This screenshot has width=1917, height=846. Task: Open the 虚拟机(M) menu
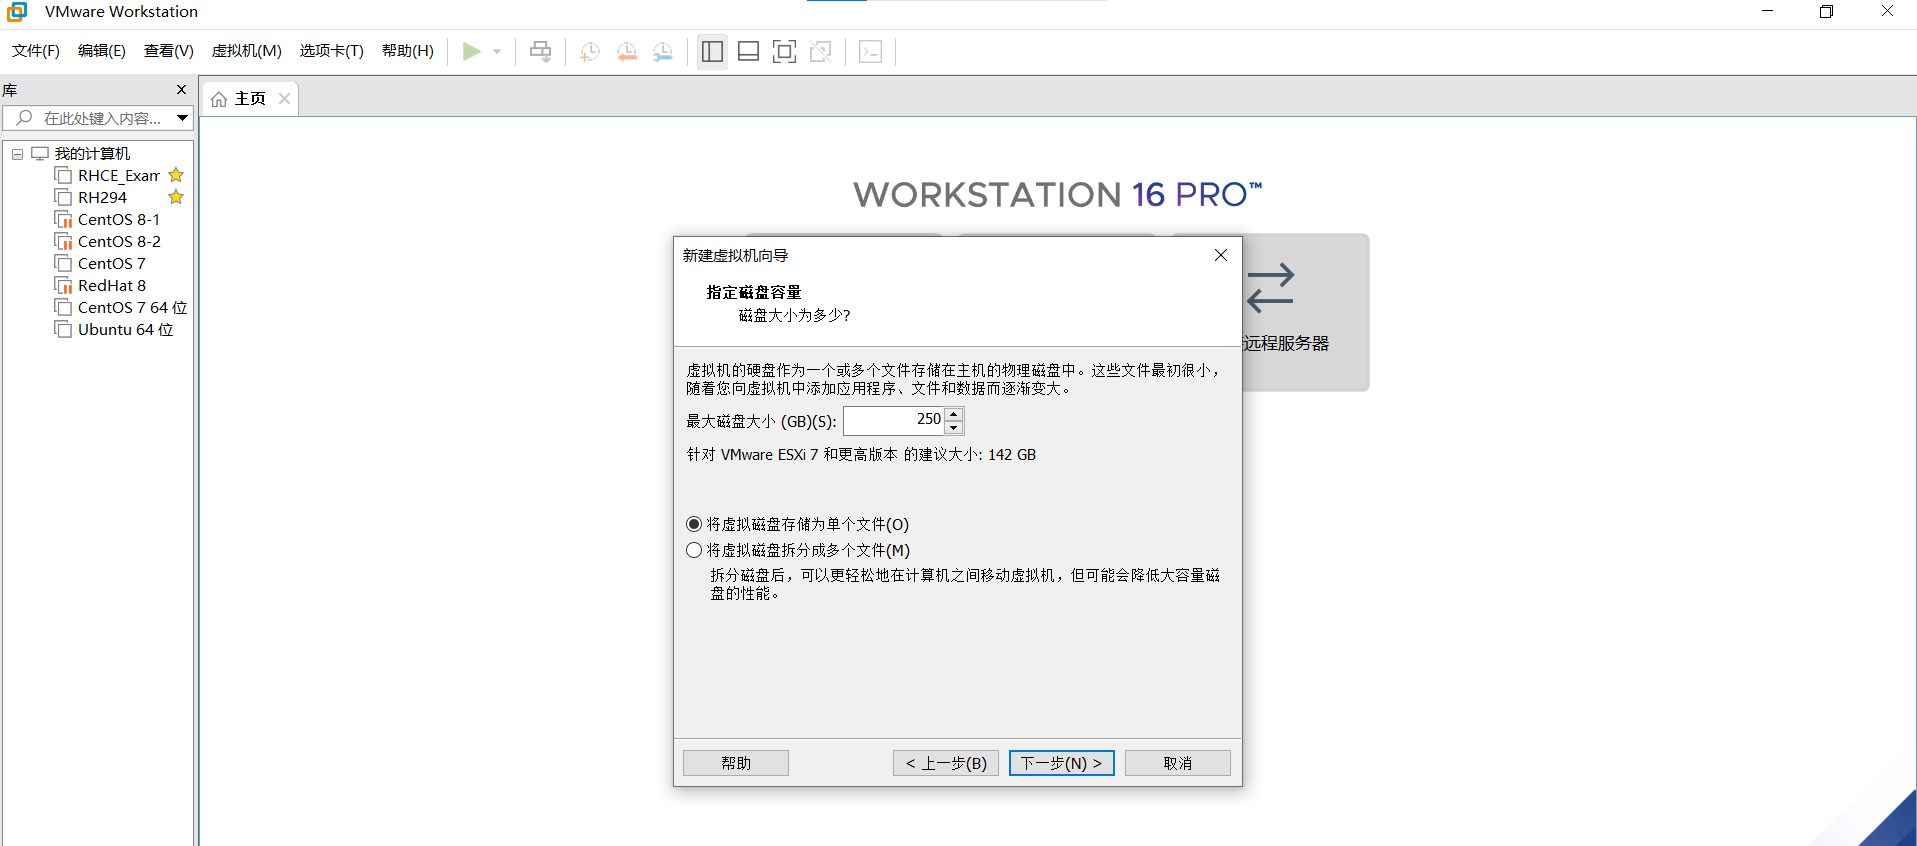[x=246, y=51]
